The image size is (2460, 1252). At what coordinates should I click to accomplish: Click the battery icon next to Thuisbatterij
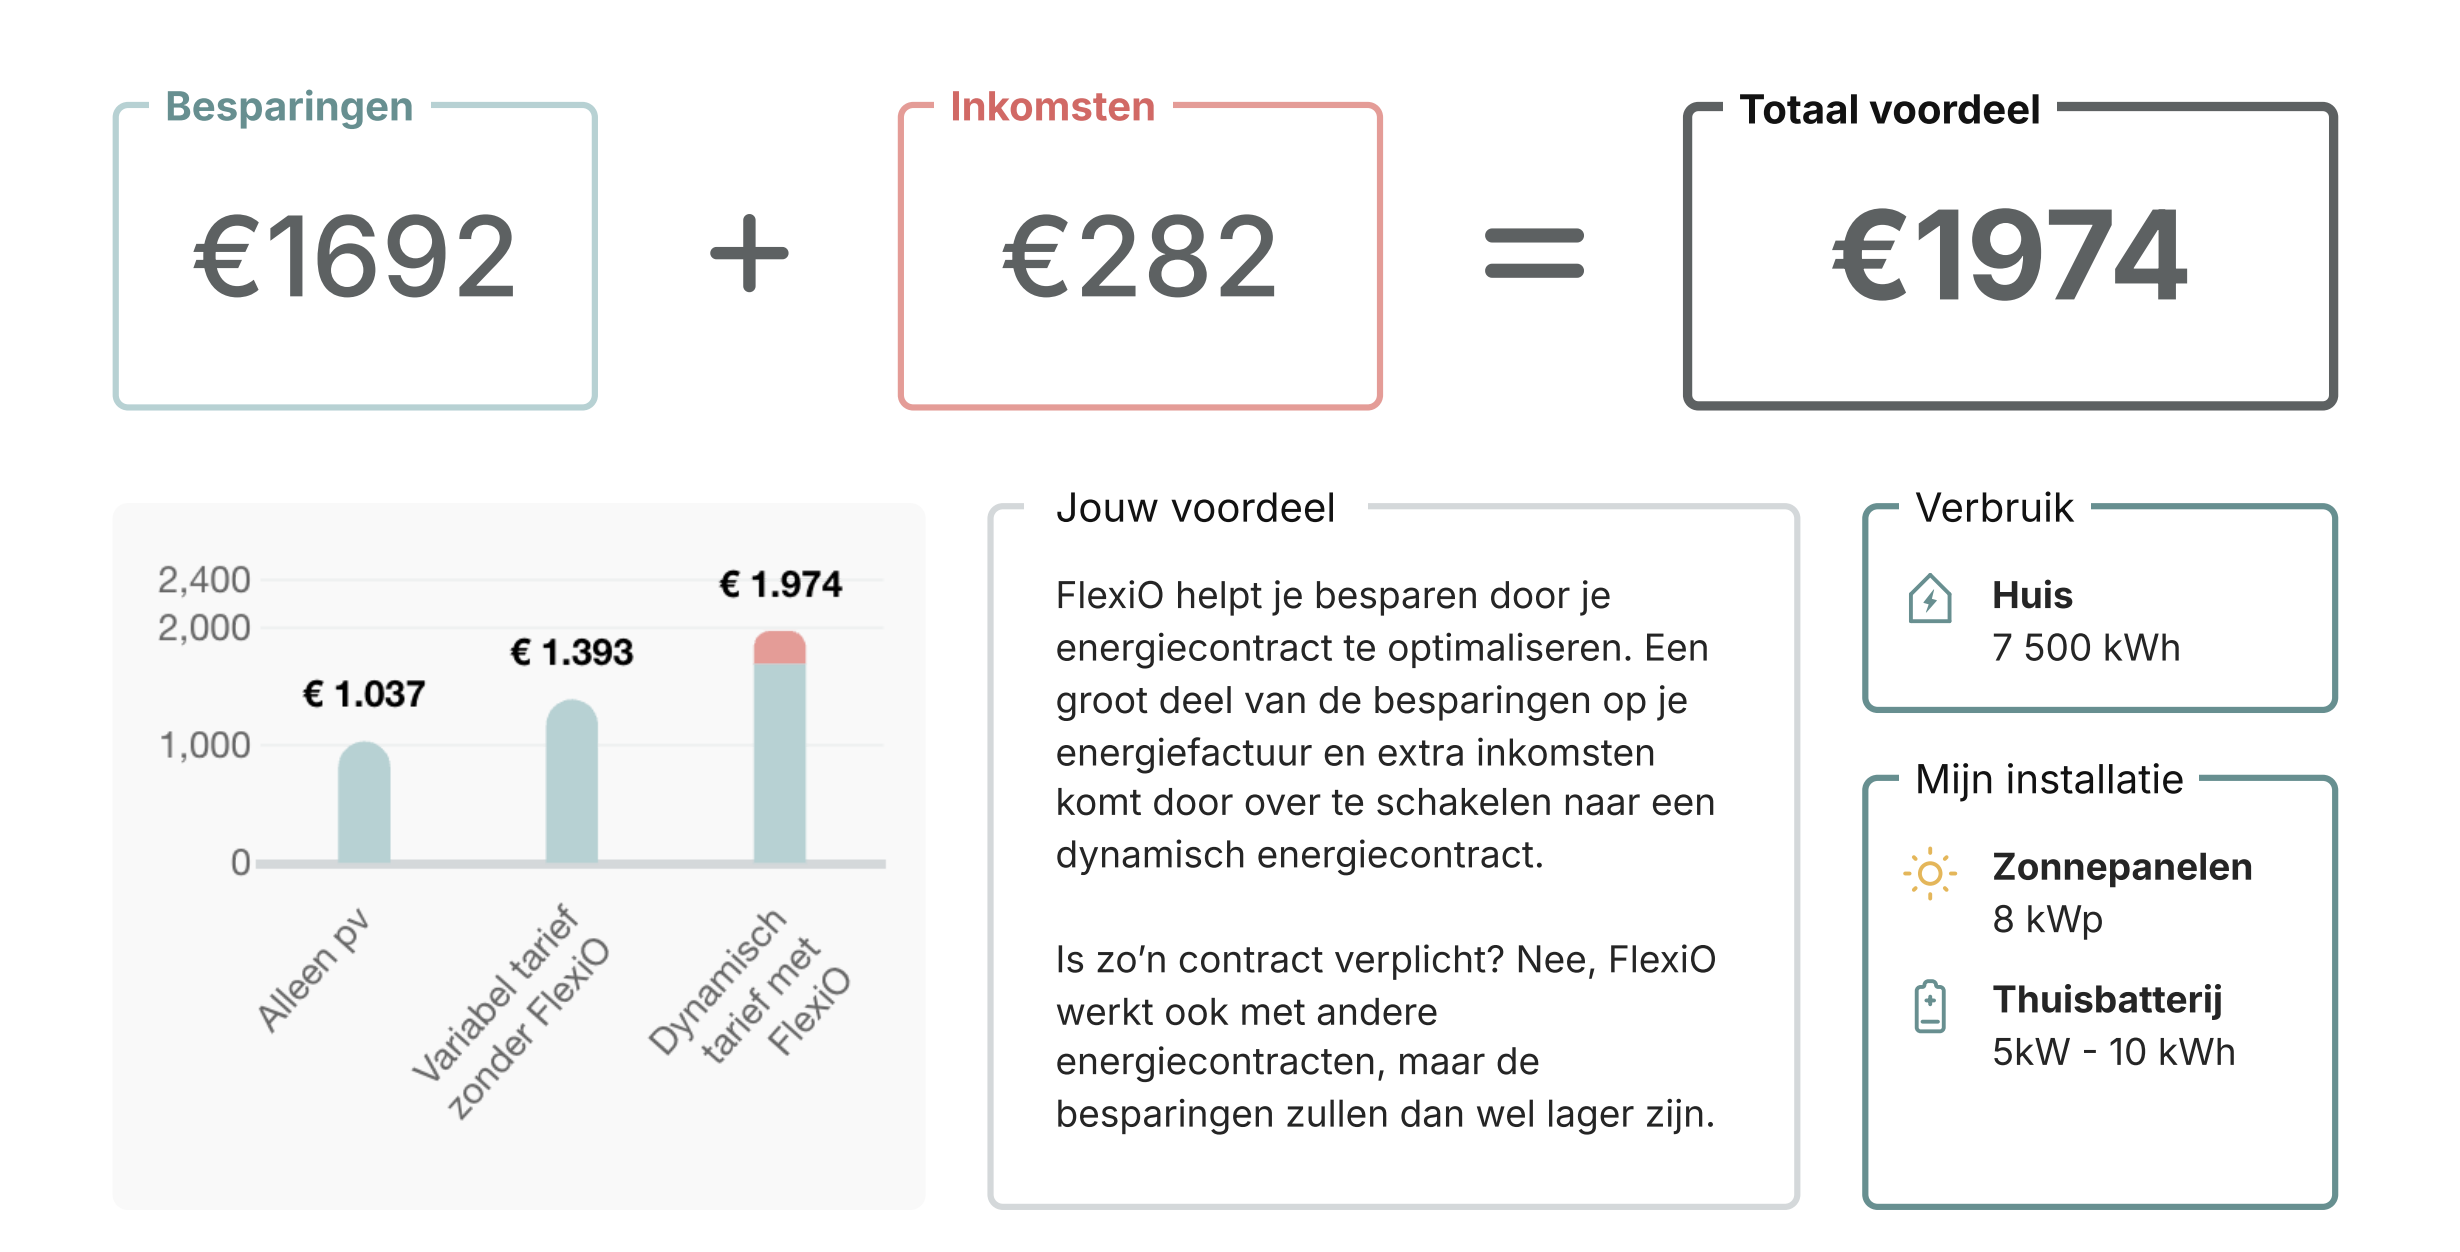click(x=1929, y=1006)
